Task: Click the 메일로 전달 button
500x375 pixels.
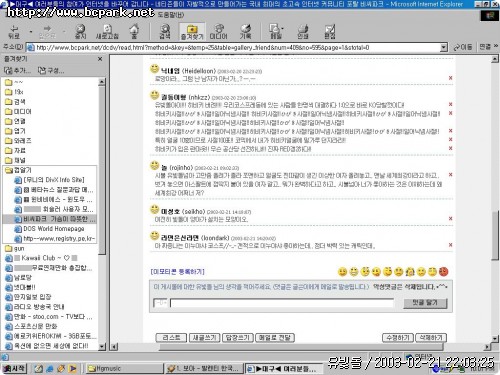Action: pyautogui.click(x=275, y=338)
